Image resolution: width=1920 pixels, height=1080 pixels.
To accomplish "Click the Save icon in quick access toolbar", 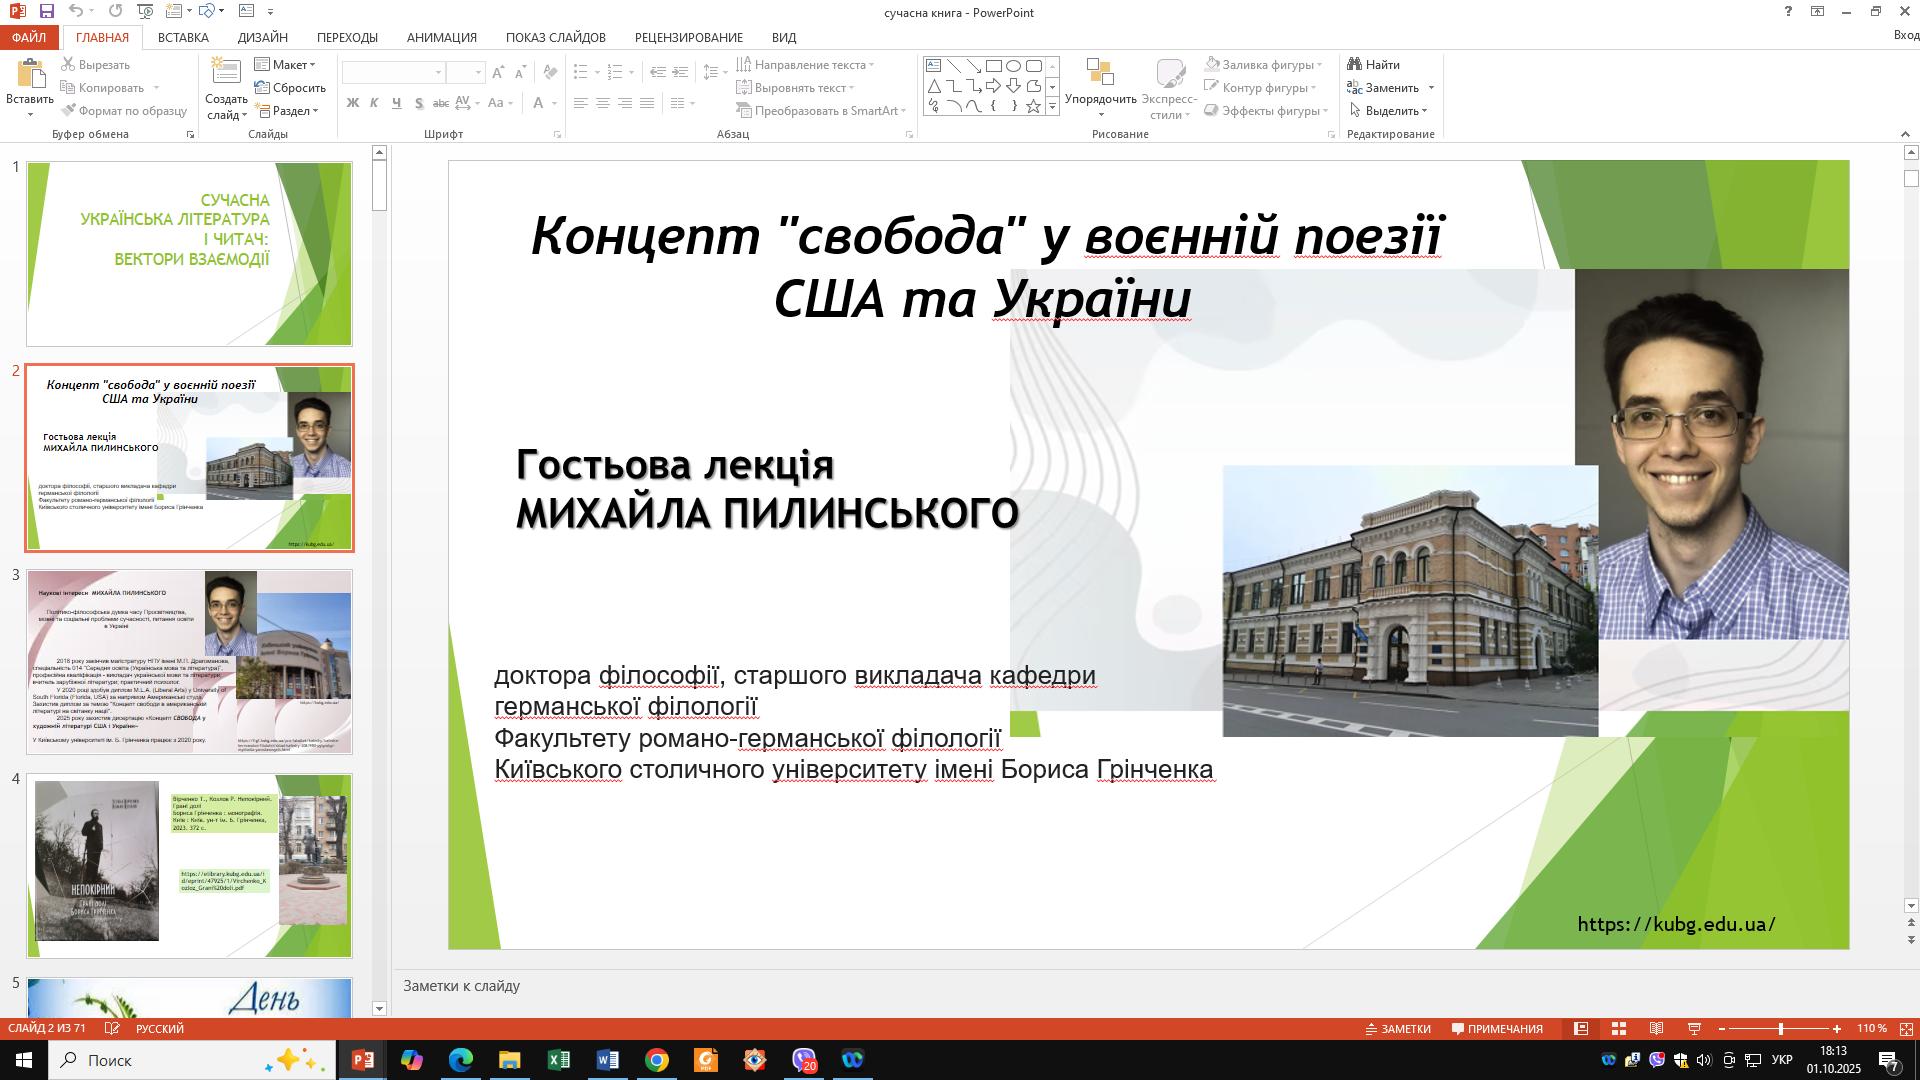I will click(46, 11).
